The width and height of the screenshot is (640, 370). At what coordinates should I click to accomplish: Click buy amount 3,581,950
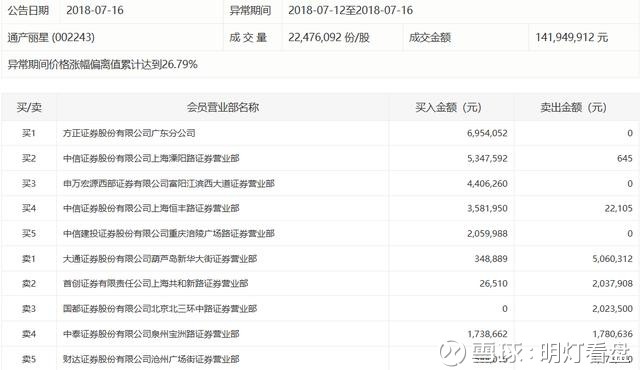[x=487, y=208]
